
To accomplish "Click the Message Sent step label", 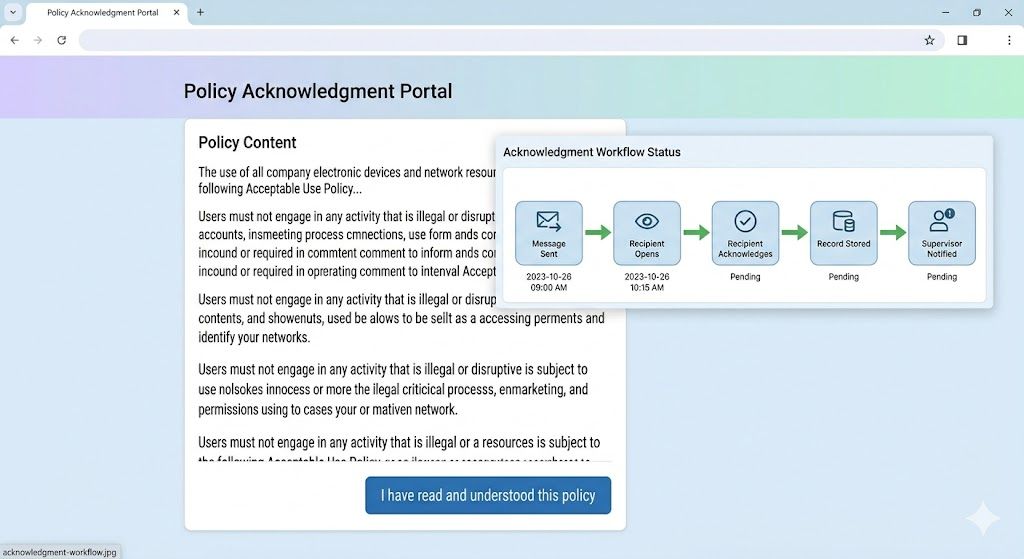I will [549, 249].
